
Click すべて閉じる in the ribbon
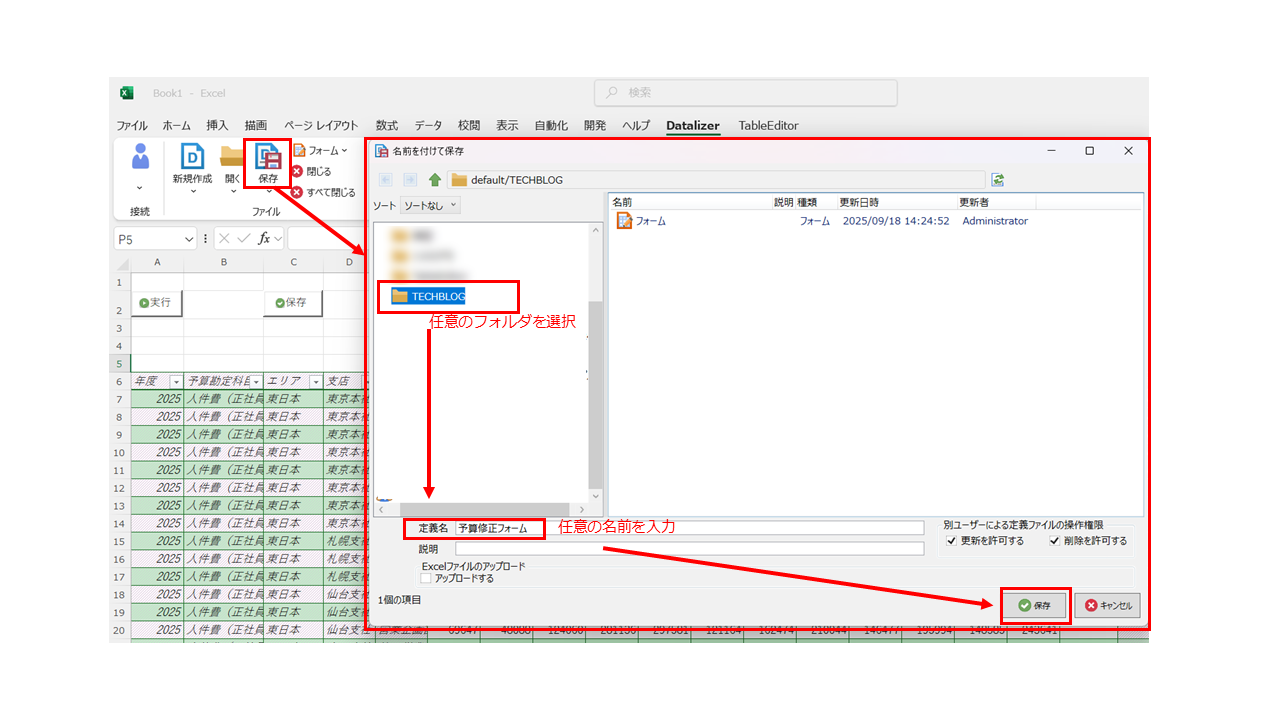(324, 192)
